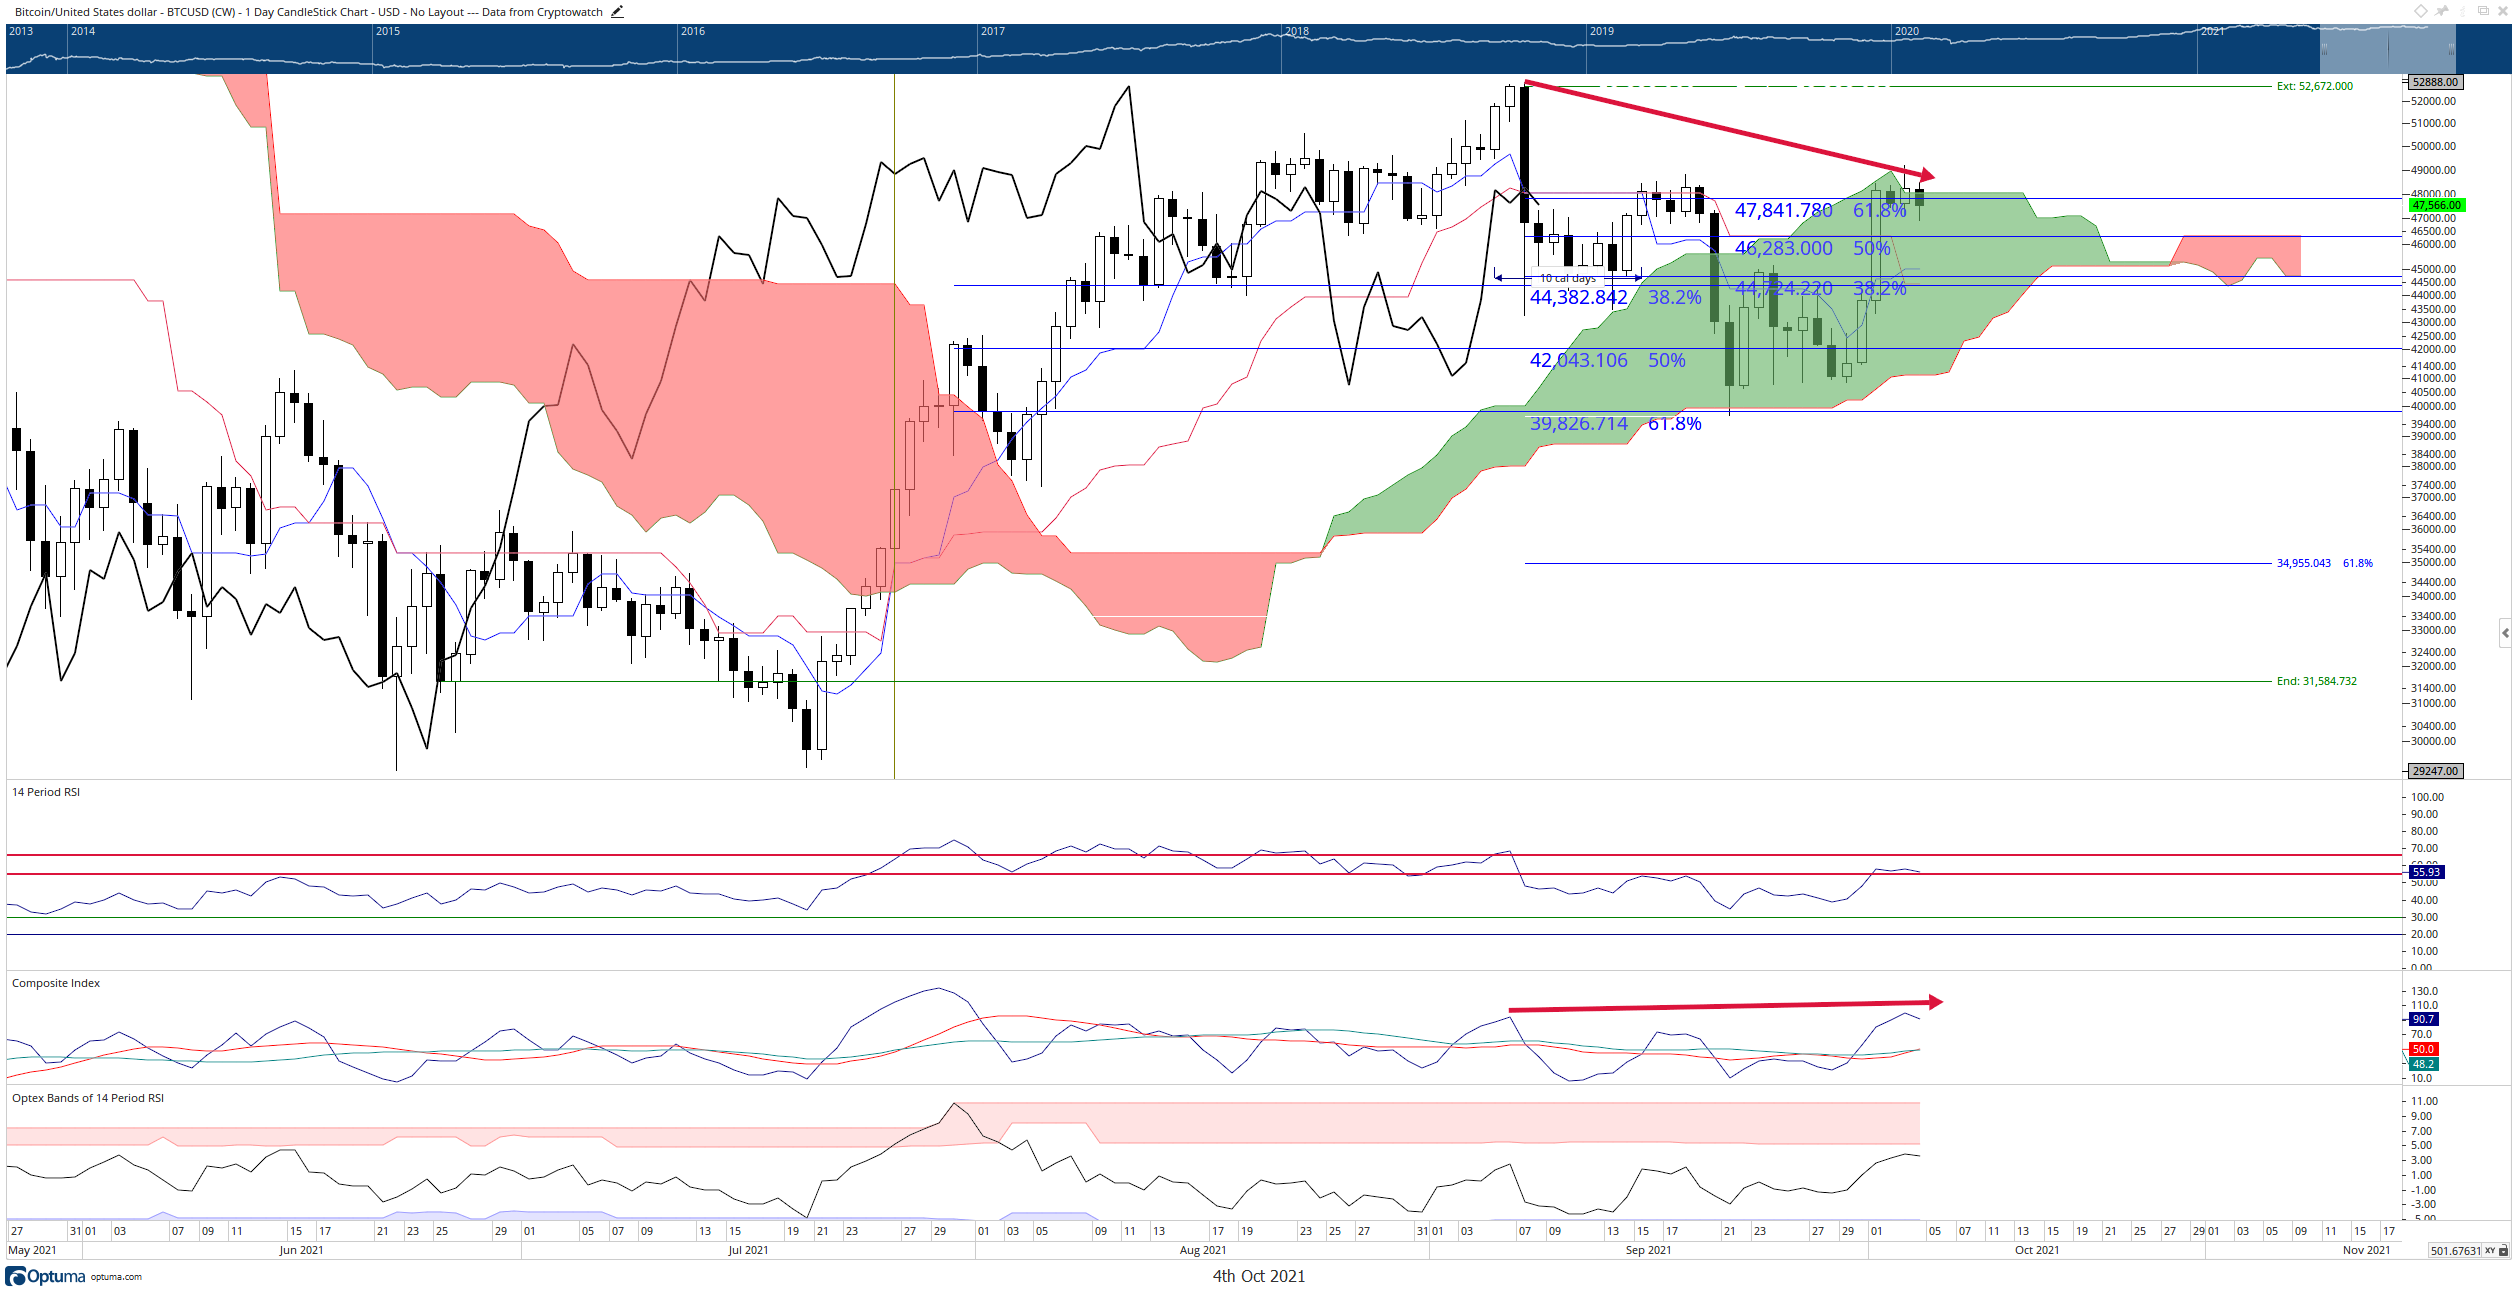Select the '14 Period RSI' panel label
The width and height of the screenshot is (2518, 1292).
tap(46, 792)
